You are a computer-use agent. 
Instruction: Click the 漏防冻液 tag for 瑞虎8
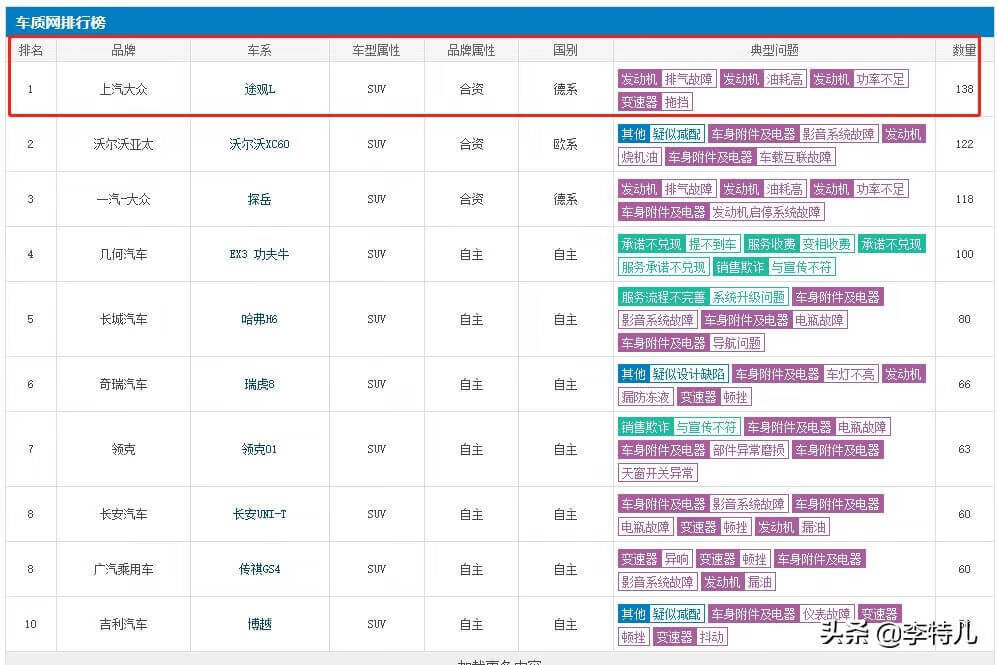[645, 397]
